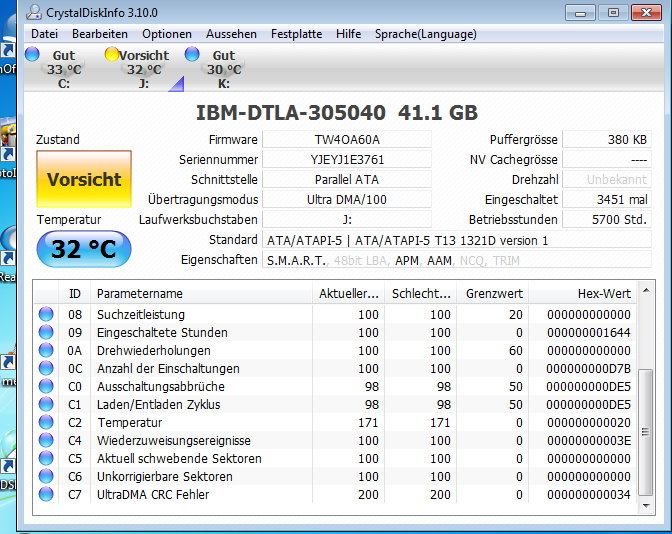This screenshot has height=534, width=672.
Task: Click status orb of row 0C Anzahl der Einschaltungen
Action: [x=46, y=368]
